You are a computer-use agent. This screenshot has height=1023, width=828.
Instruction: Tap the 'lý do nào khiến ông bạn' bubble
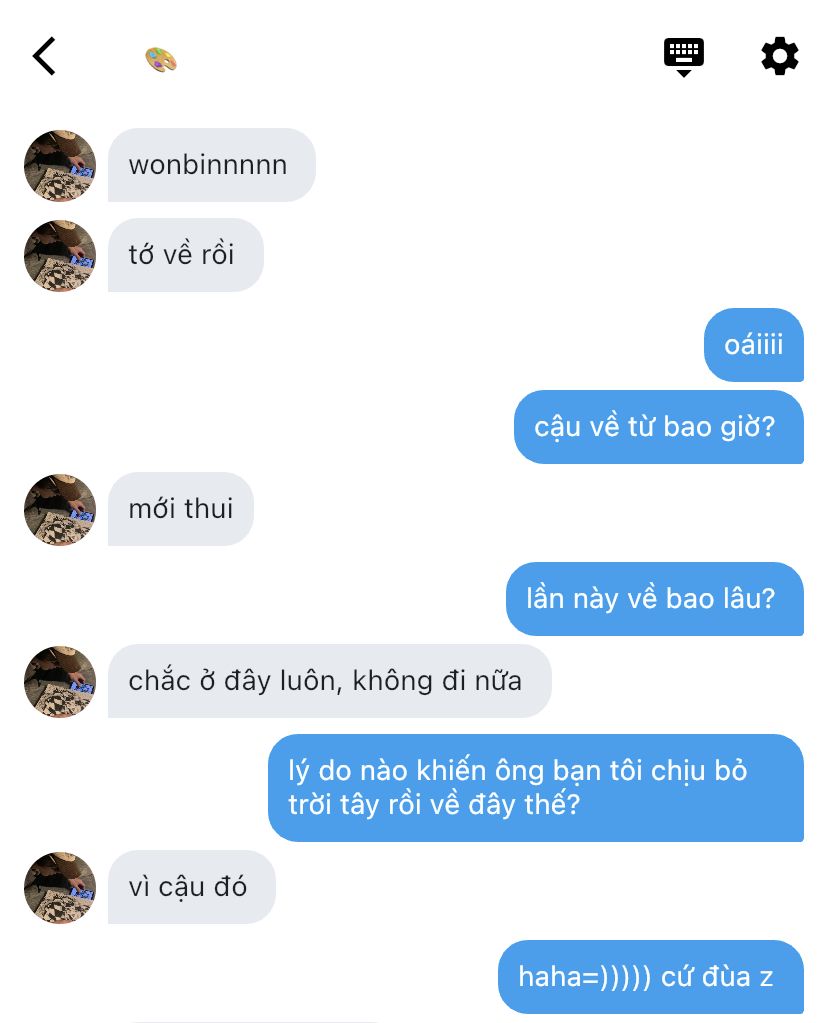(x=536, y=788)
